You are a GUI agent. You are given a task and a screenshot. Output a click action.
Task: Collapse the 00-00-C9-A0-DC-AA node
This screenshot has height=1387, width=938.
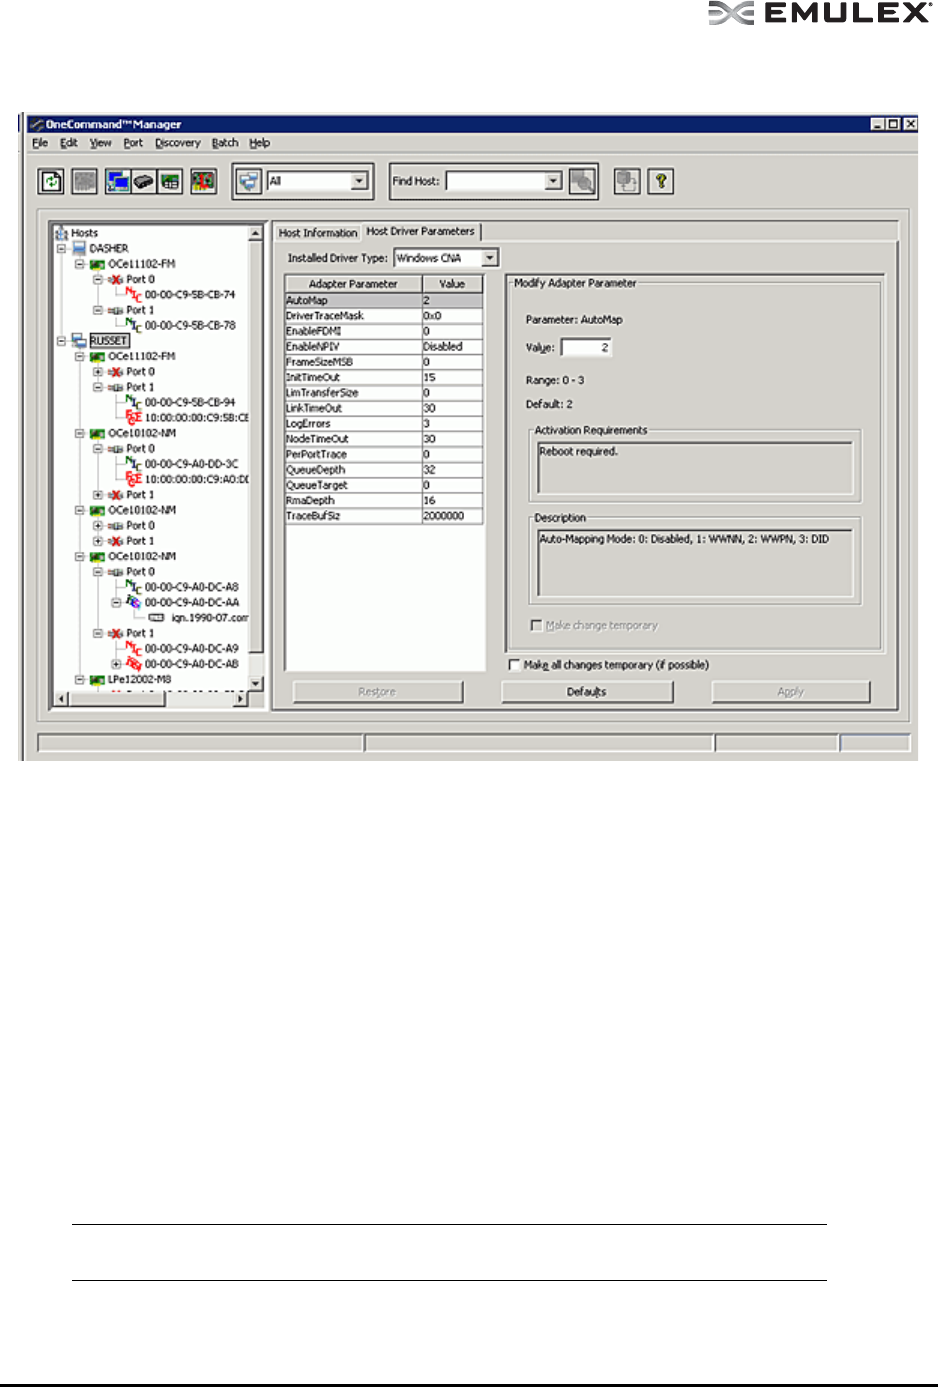(116, 602)
